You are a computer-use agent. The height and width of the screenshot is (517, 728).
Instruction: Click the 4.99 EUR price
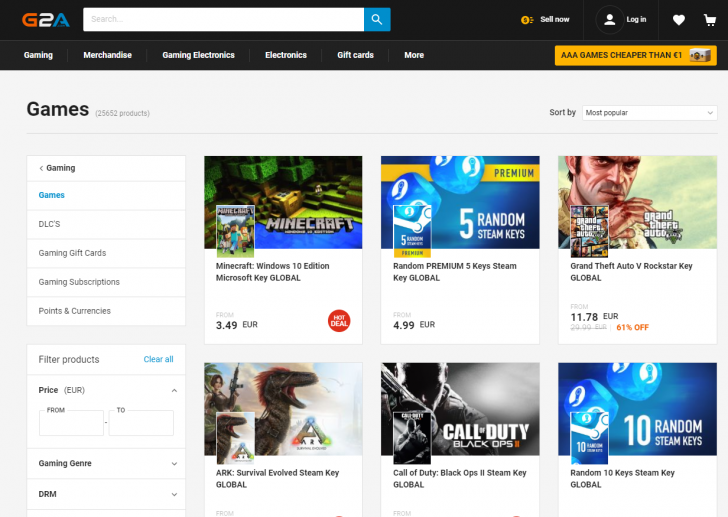(414, 325)
